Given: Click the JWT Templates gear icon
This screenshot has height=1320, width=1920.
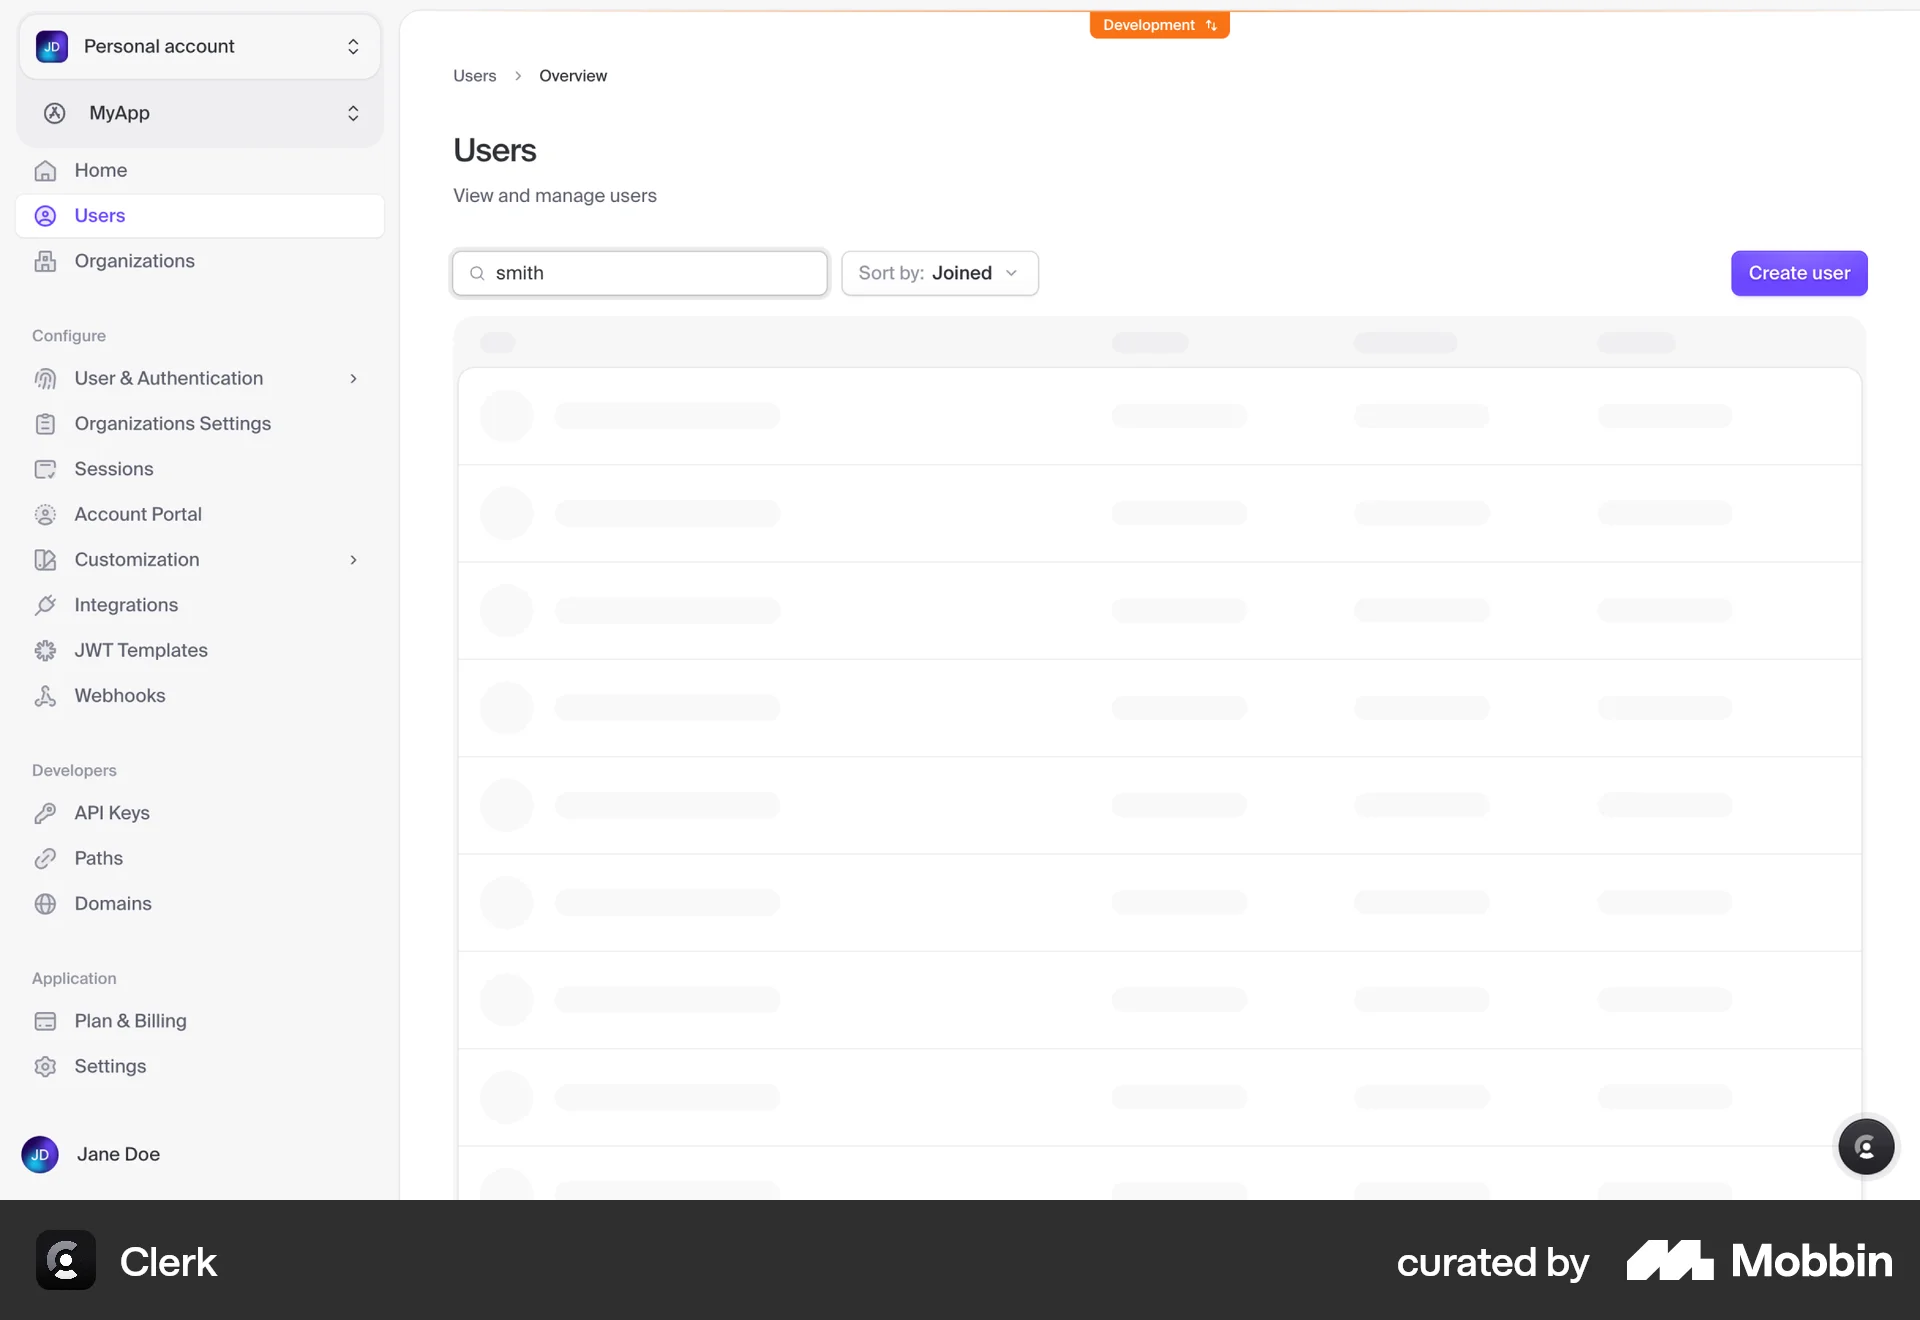Looking at the screenshot, I should pos(46,650).
